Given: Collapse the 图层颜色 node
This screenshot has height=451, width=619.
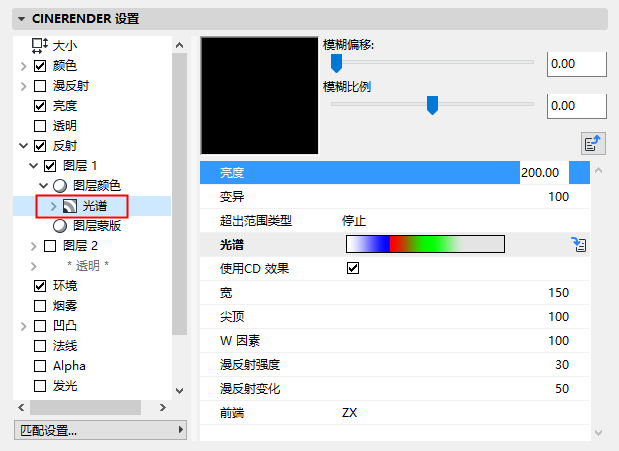Looking at the screenshot, I should pyautogui.click(x=43, y=186).
